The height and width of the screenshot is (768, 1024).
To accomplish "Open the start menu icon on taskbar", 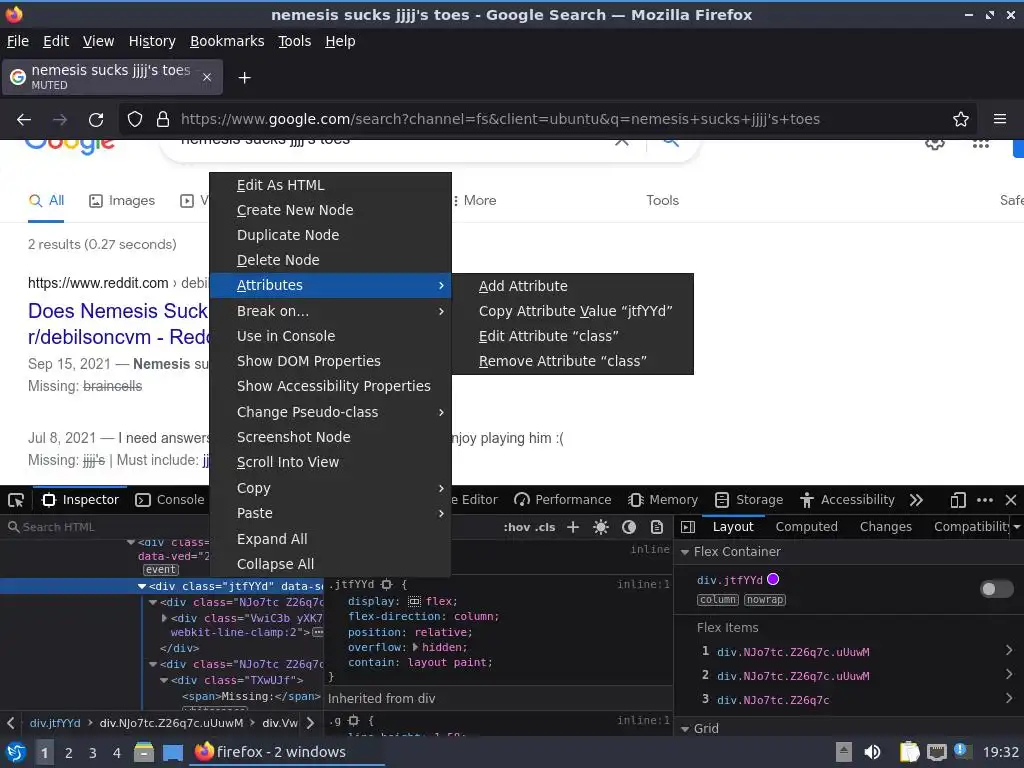I will pos(15,752).
